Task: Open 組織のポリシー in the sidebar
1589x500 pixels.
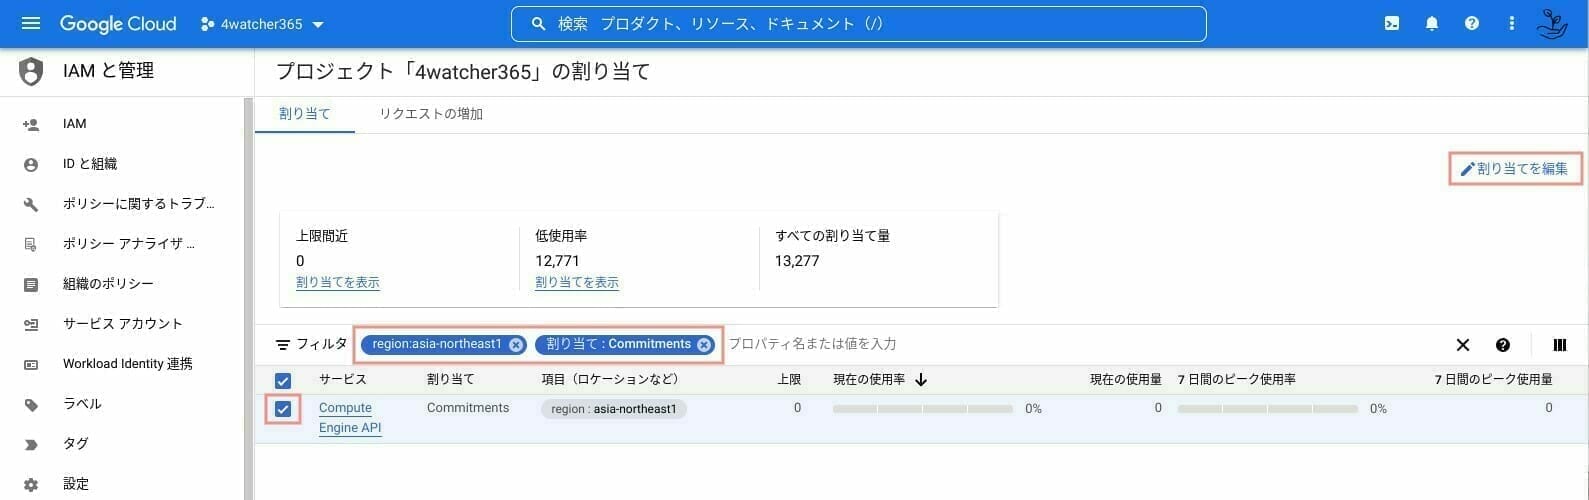Action: pyautogui.click(x=108, y=284)
